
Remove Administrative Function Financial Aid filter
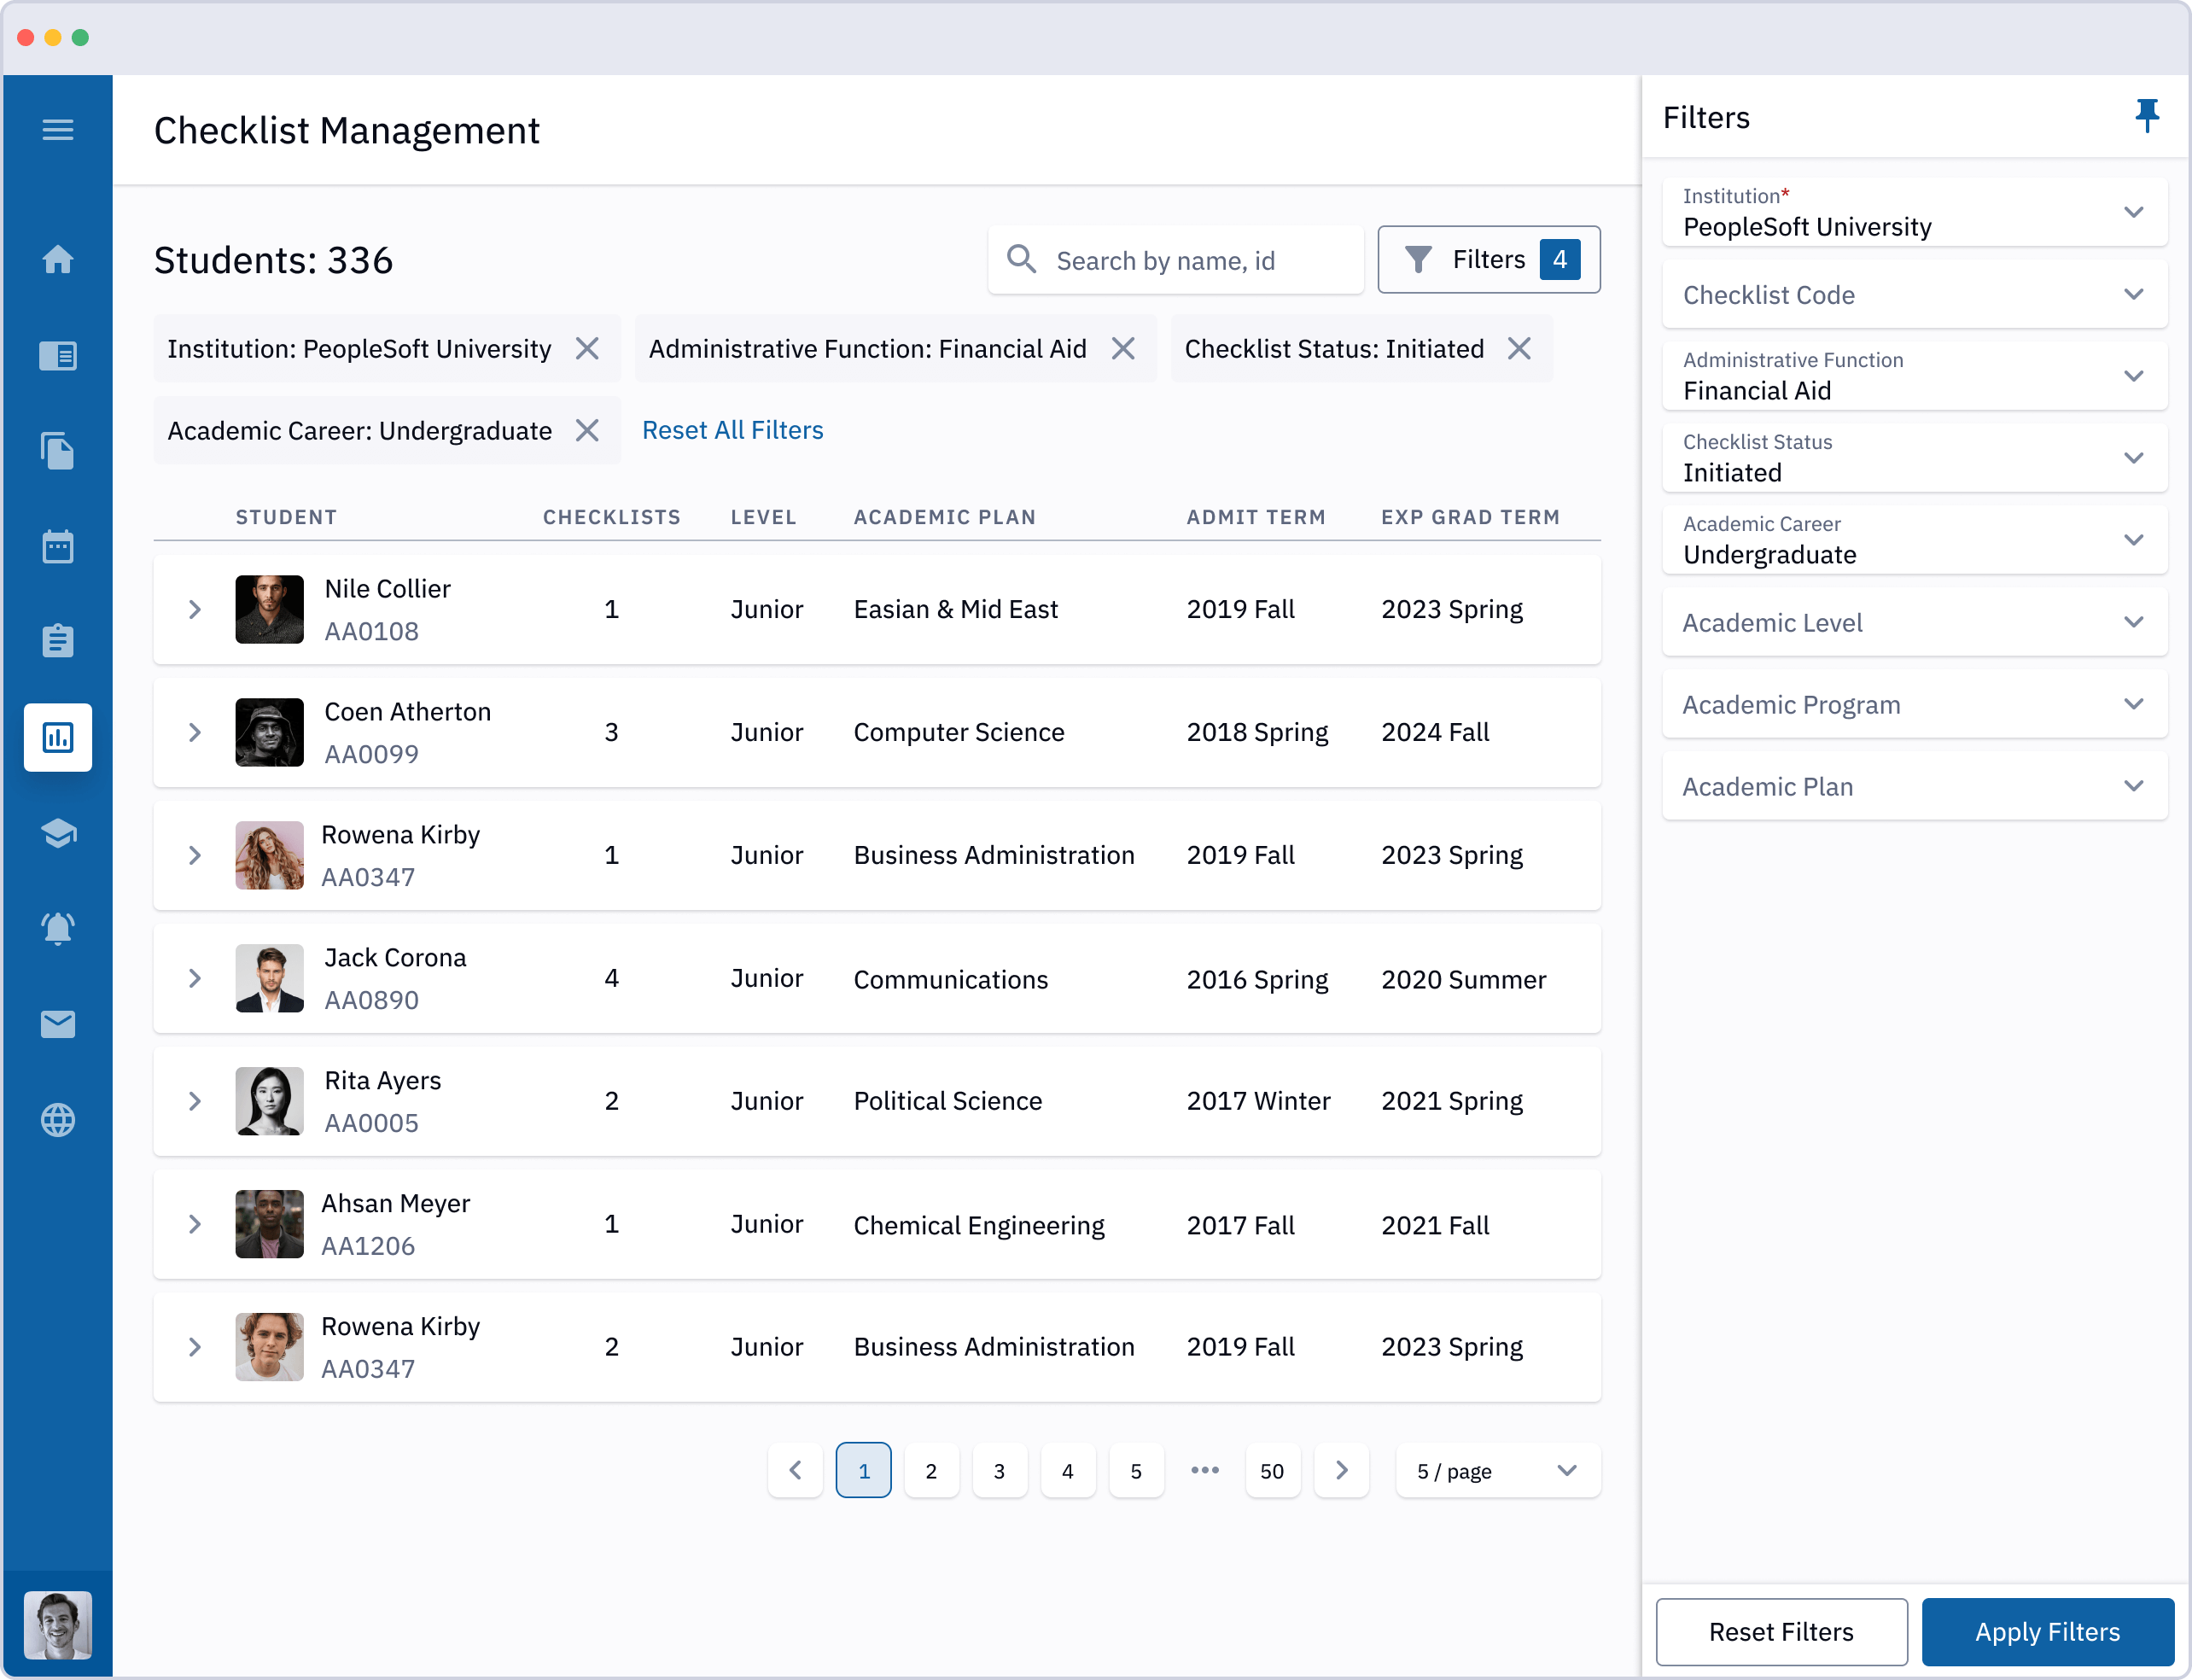point(1124,349)
